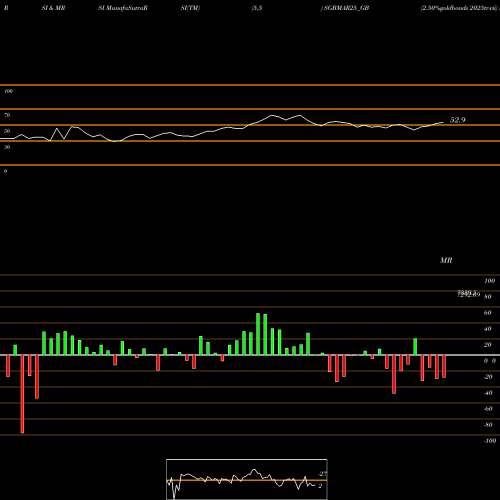Click the '2.50%goldbonds 2025tr-vii' header text
Viewport: 500px width, 500px height.
(459, 8)
